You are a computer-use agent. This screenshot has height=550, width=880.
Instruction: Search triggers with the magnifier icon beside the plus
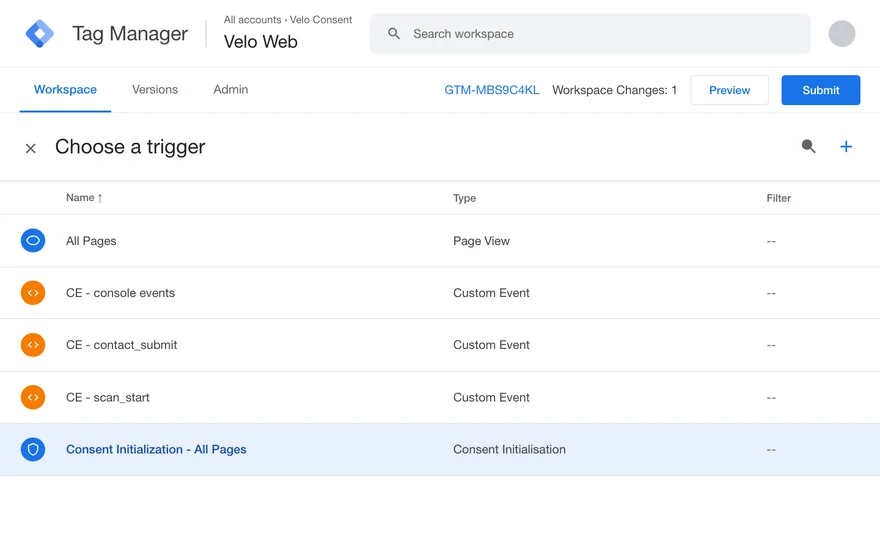click(808, 146)
